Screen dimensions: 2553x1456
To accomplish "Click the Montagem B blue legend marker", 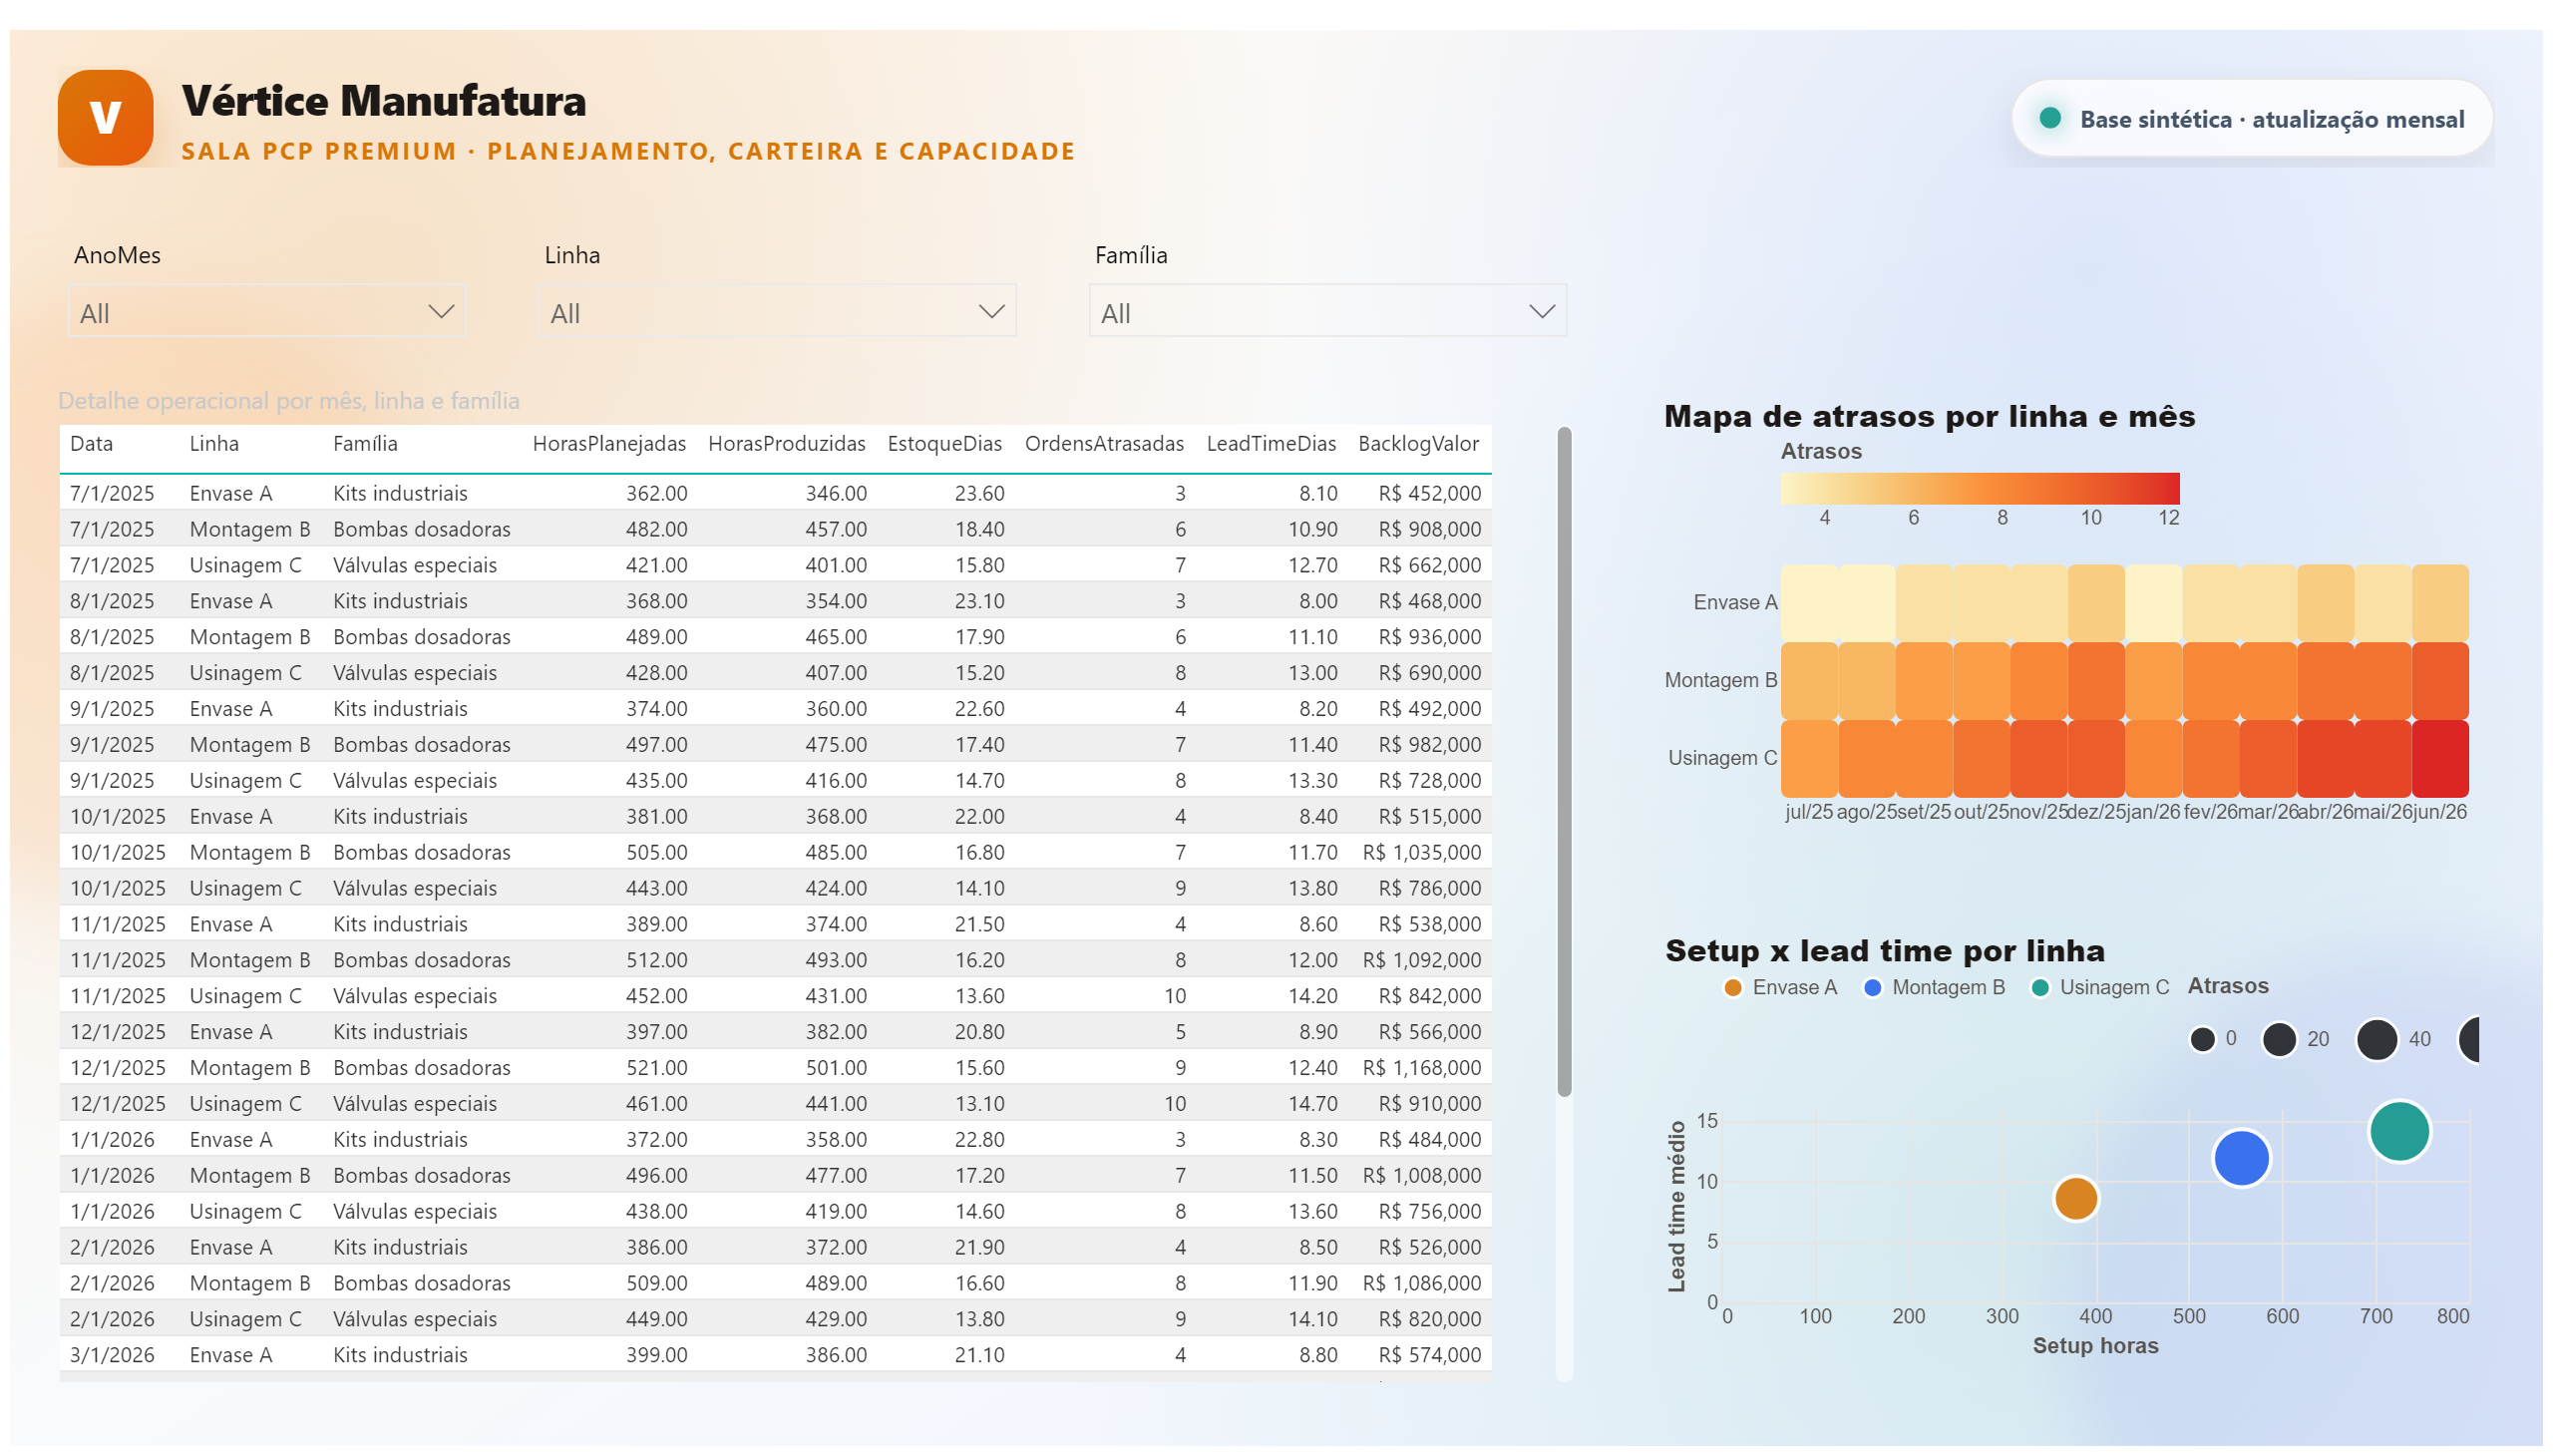I will pyautogui.click(x=1873, y=988).
